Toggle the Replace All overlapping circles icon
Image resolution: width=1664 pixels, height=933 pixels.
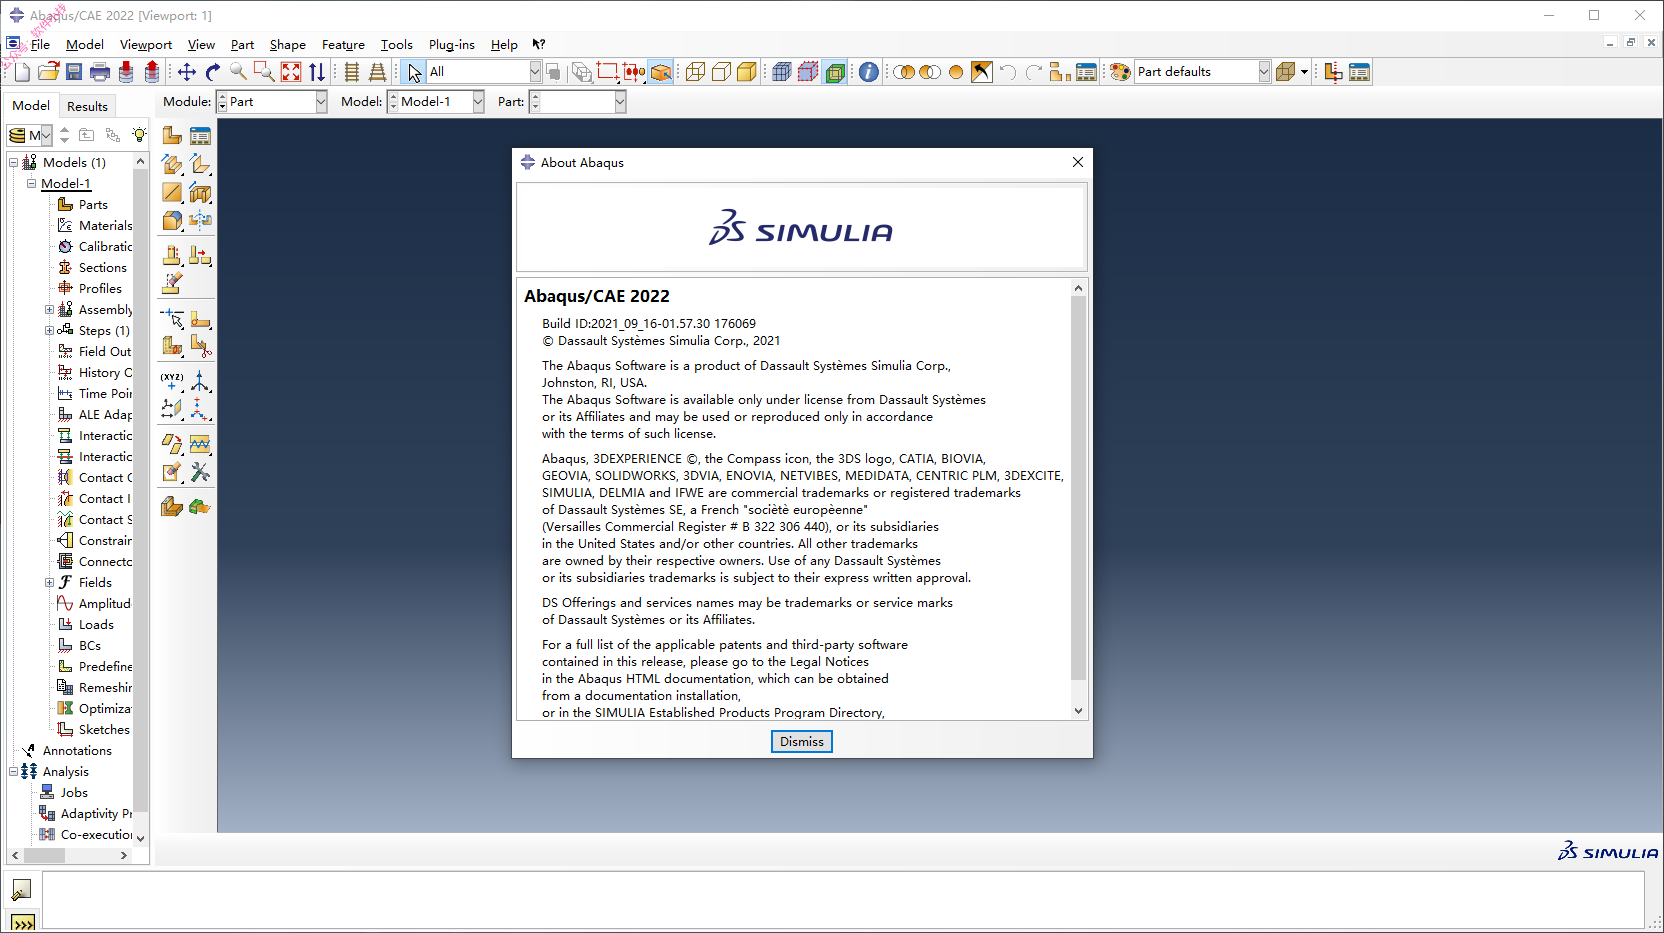904,72
